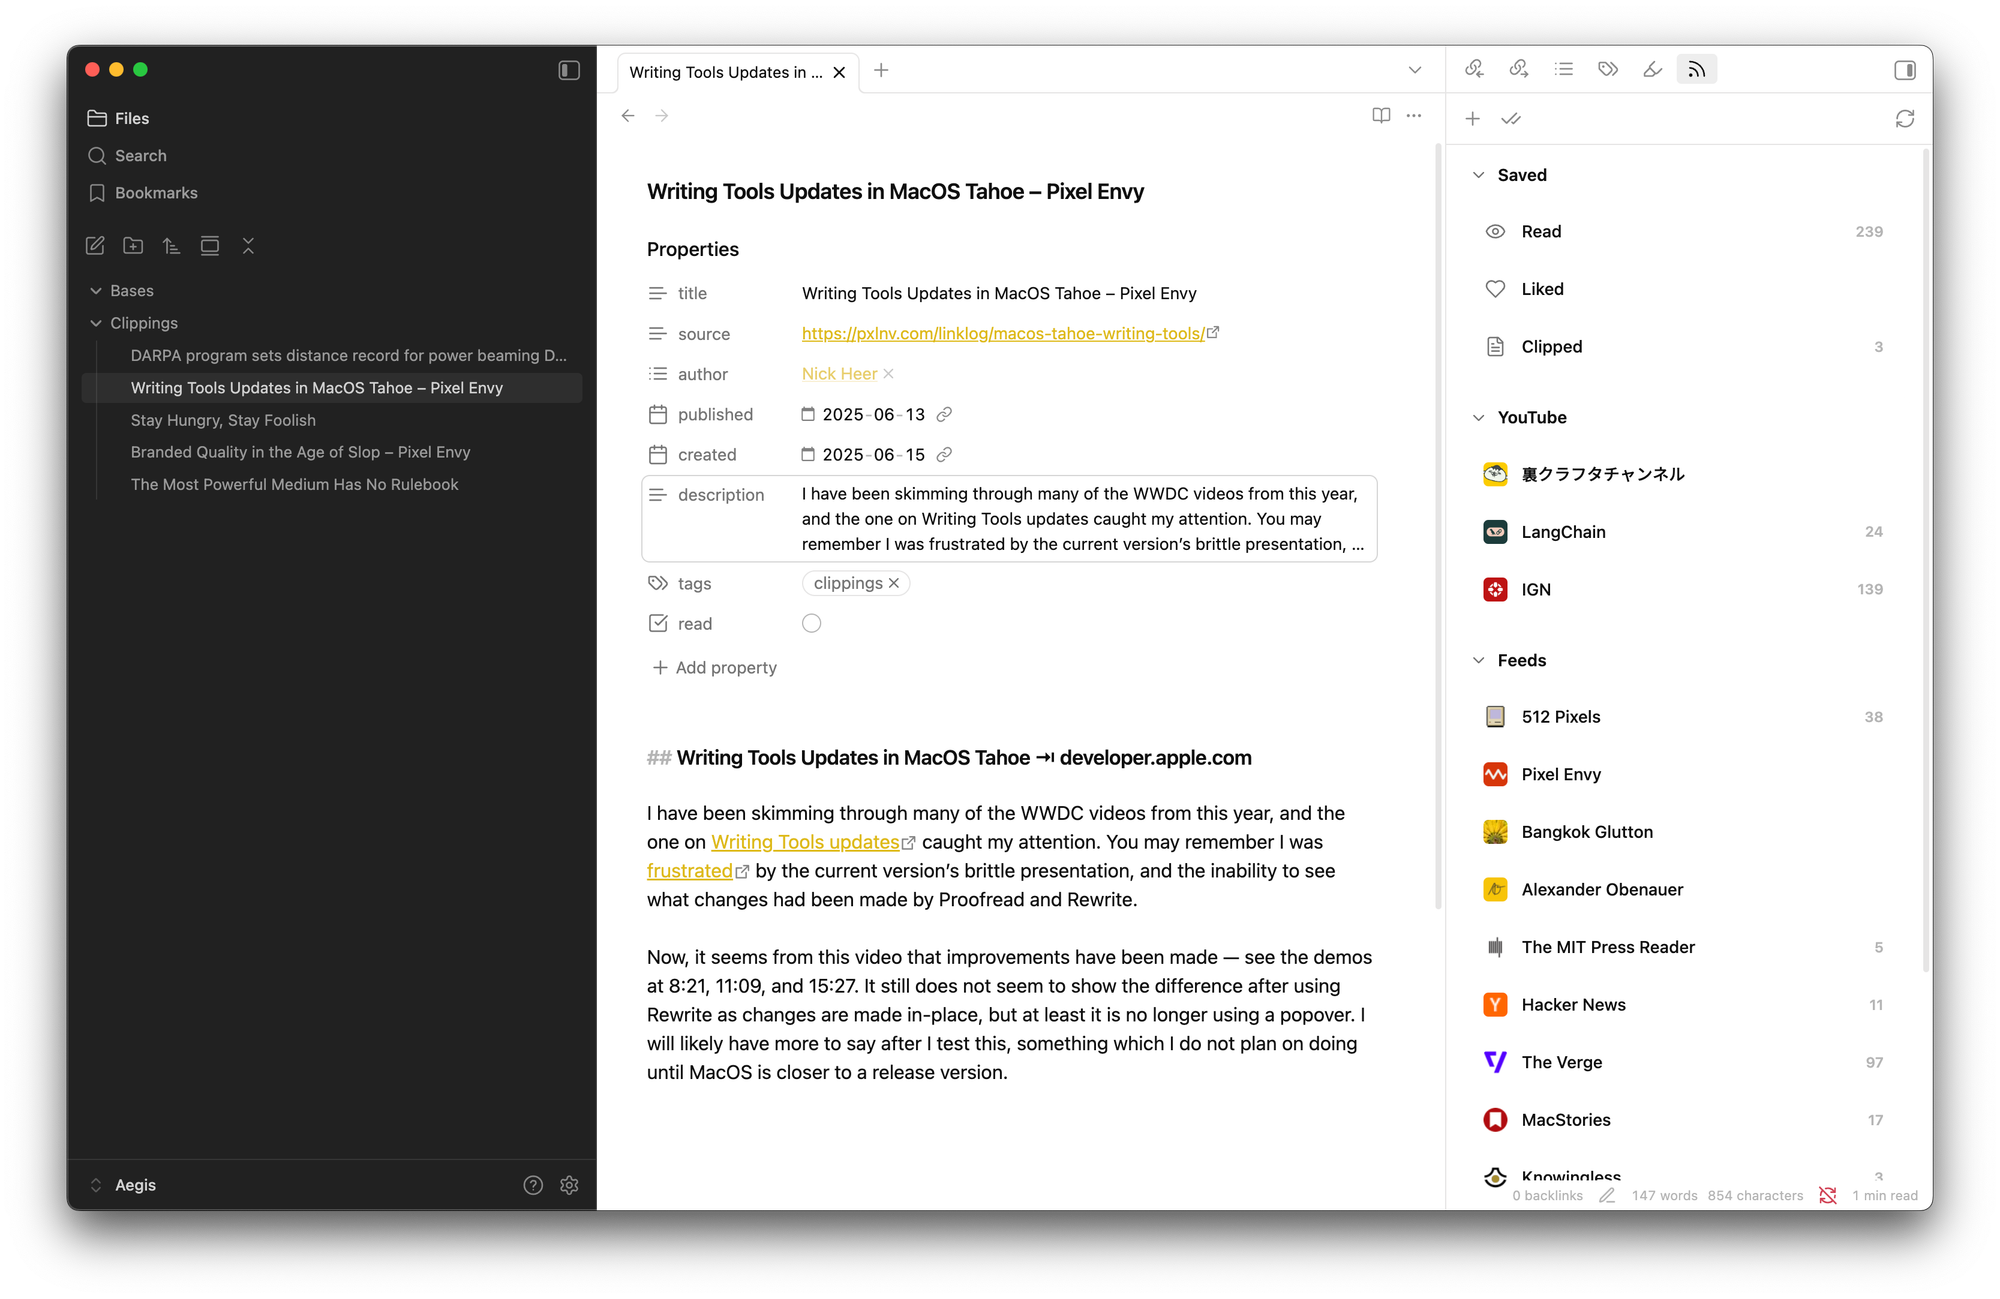
Task: Open settings gear icon
Action: (x=569, y=1185)
